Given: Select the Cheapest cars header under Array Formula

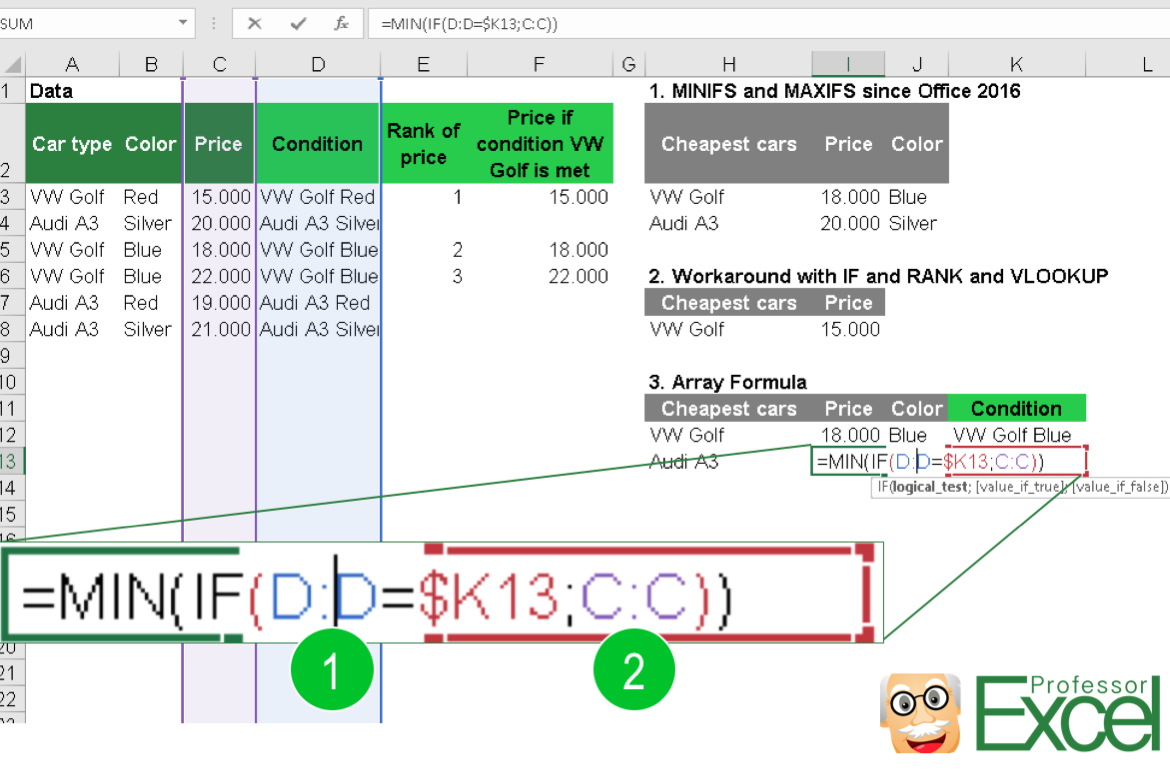Looking at the screenshot, I should pos(729,408).
